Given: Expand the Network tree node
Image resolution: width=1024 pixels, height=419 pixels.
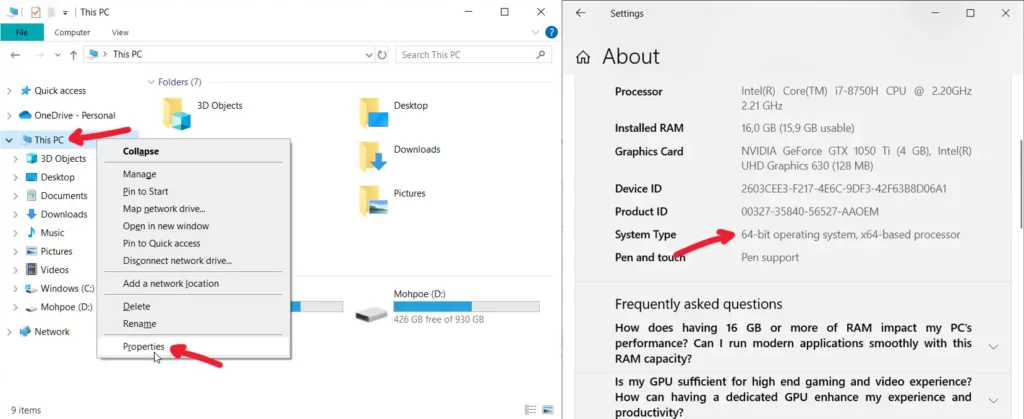Looking at the screenshot, I should pos(9,332).
